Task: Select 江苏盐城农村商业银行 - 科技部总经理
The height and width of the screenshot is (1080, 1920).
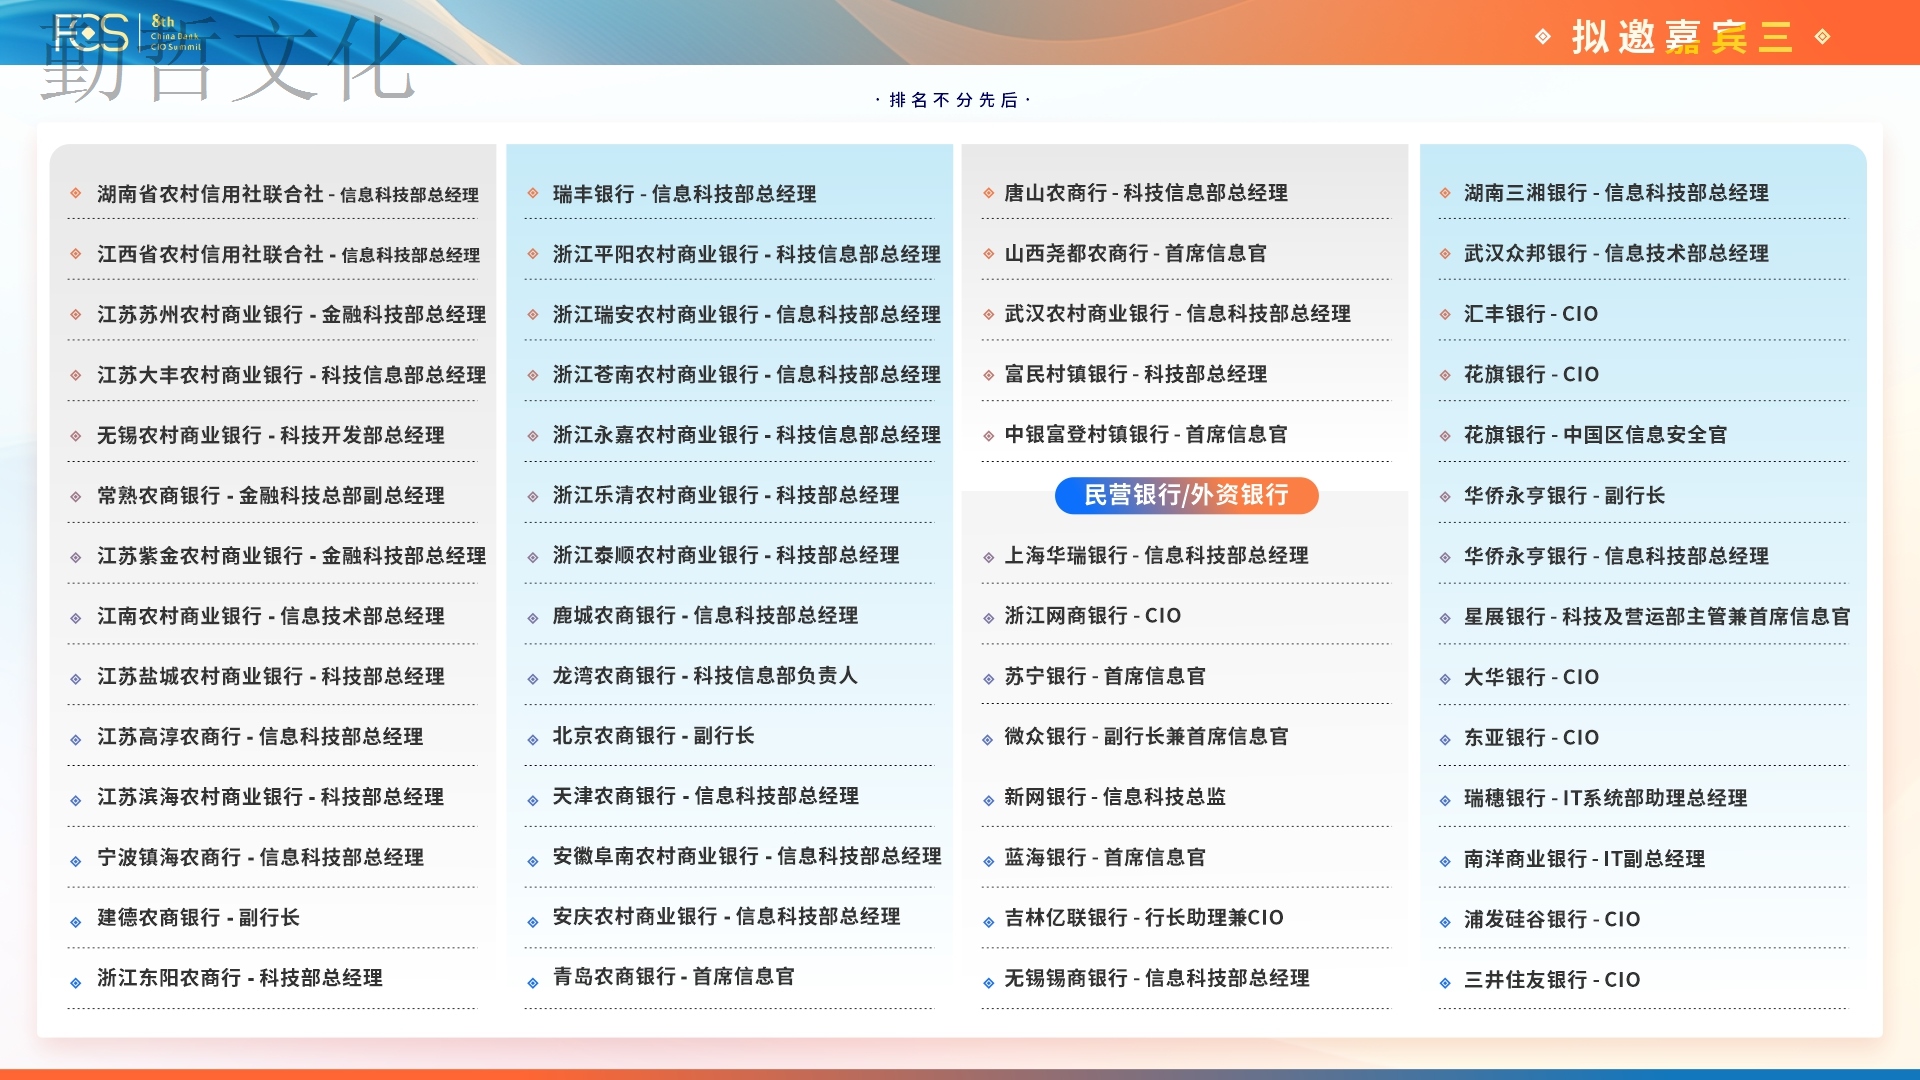Action: 271,676
